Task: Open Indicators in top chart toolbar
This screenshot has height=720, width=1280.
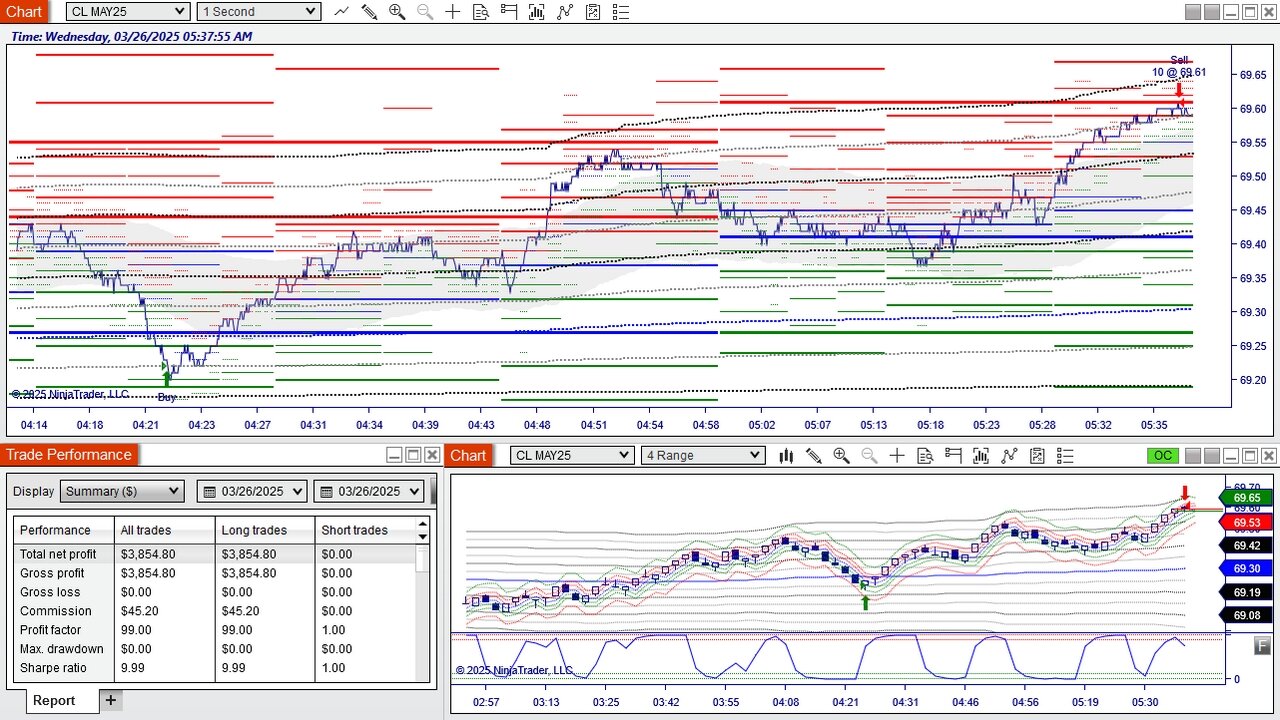Action: tap(565, 12)
